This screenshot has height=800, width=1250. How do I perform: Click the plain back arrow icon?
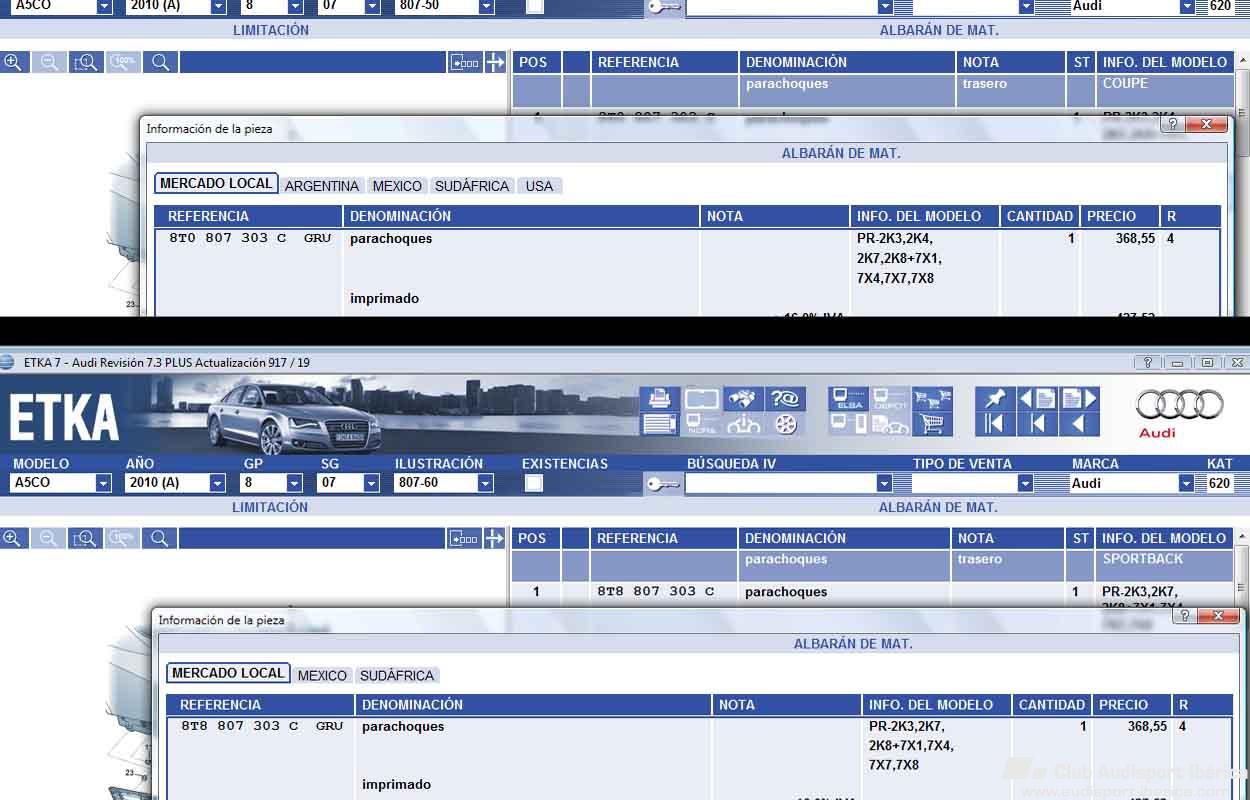(1079, 424)
